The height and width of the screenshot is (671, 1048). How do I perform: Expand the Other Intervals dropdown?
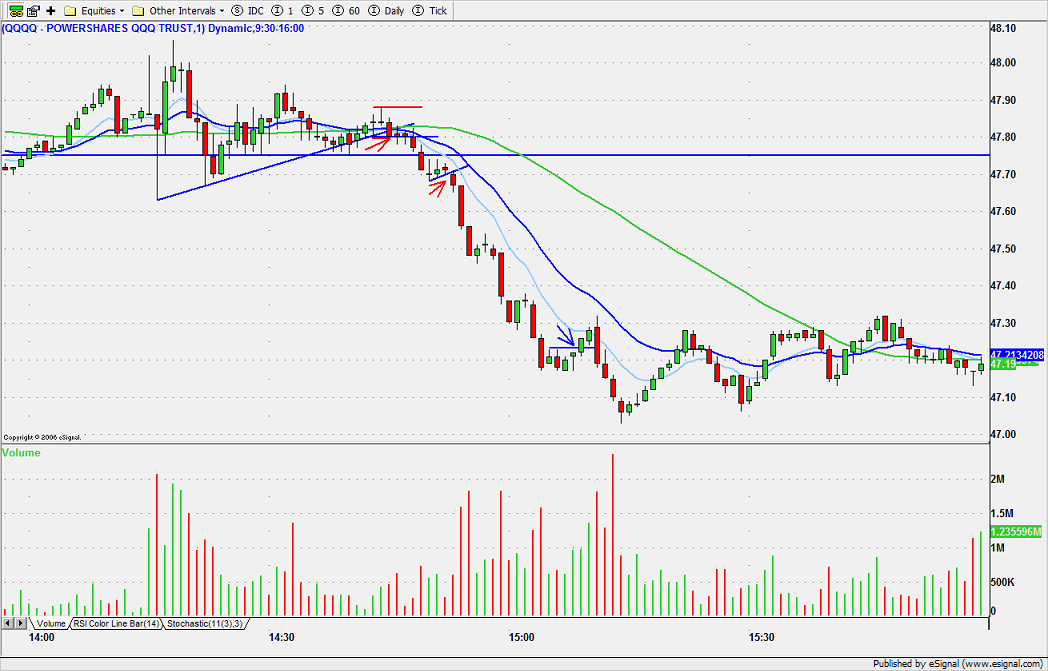178,11
